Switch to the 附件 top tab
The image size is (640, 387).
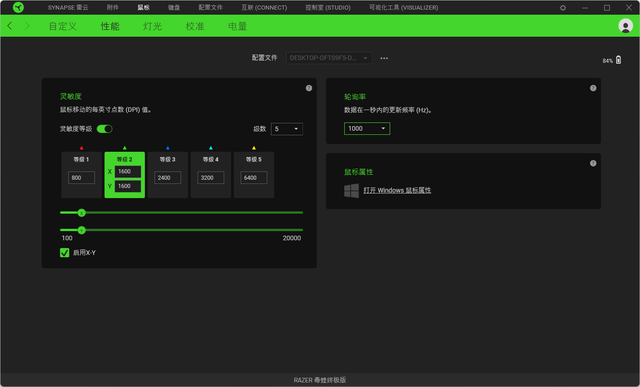tap(113, 7)
